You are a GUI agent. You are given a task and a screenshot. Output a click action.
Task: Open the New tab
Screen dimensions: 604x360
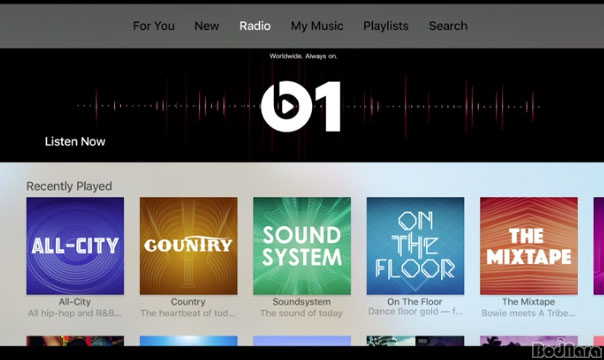(x=206, y=26)
